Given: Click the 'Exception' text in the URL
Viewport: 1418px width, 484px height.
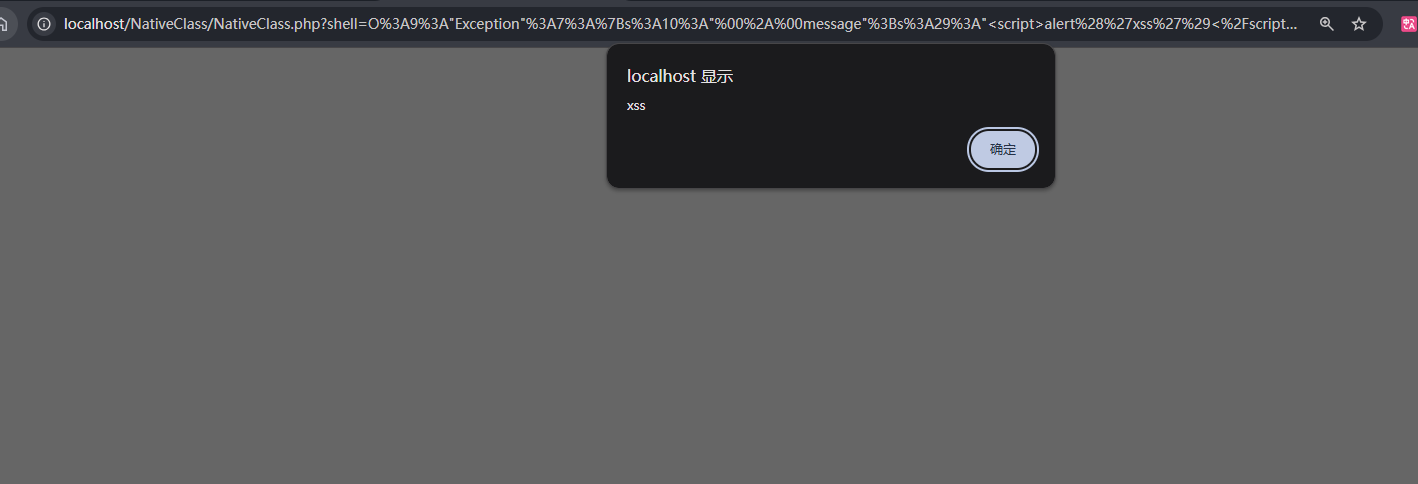Looking at the screenshot, I should (x=485, y=24).
